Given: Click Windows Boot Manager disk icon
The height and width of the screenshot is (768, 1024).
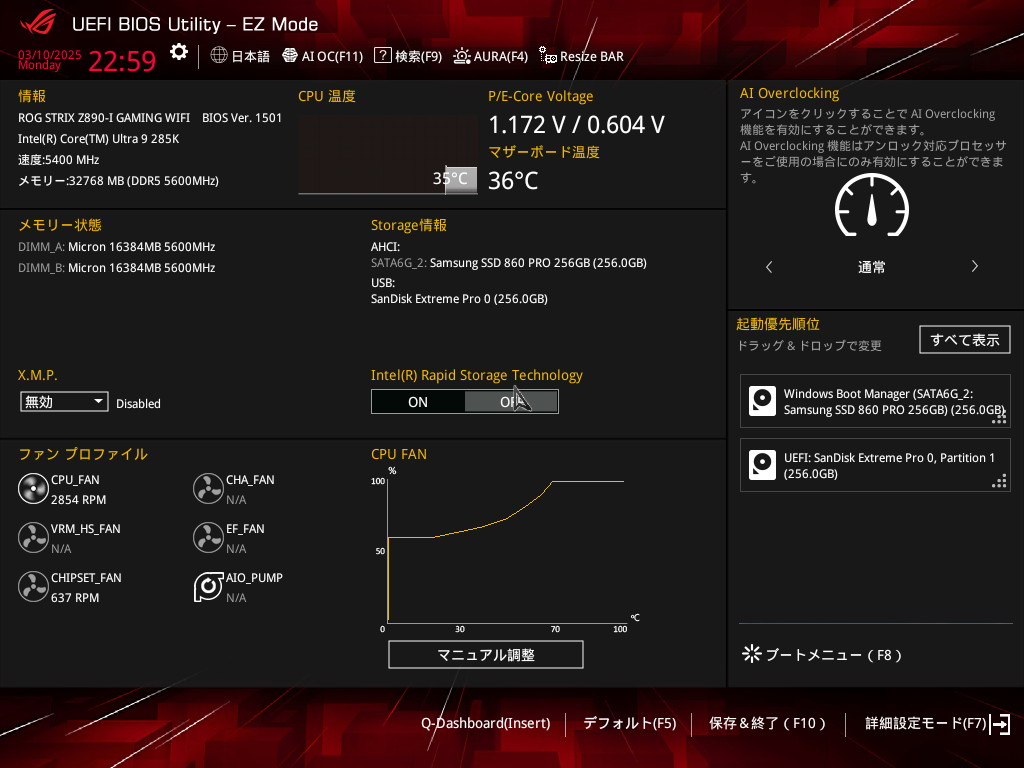Looking at the screenshot, I should (762, 401).
